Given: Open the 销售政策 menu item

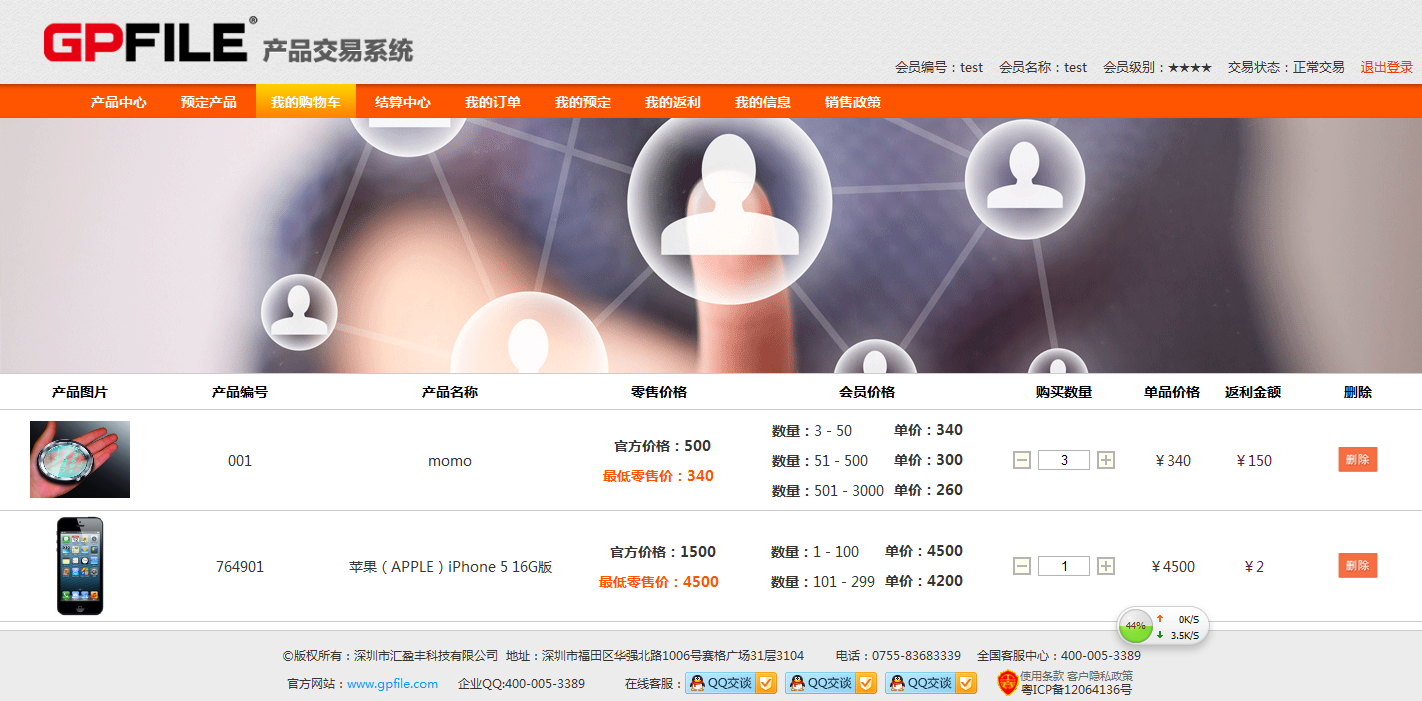Looking at the screenshot, I should tap(852, 102).
